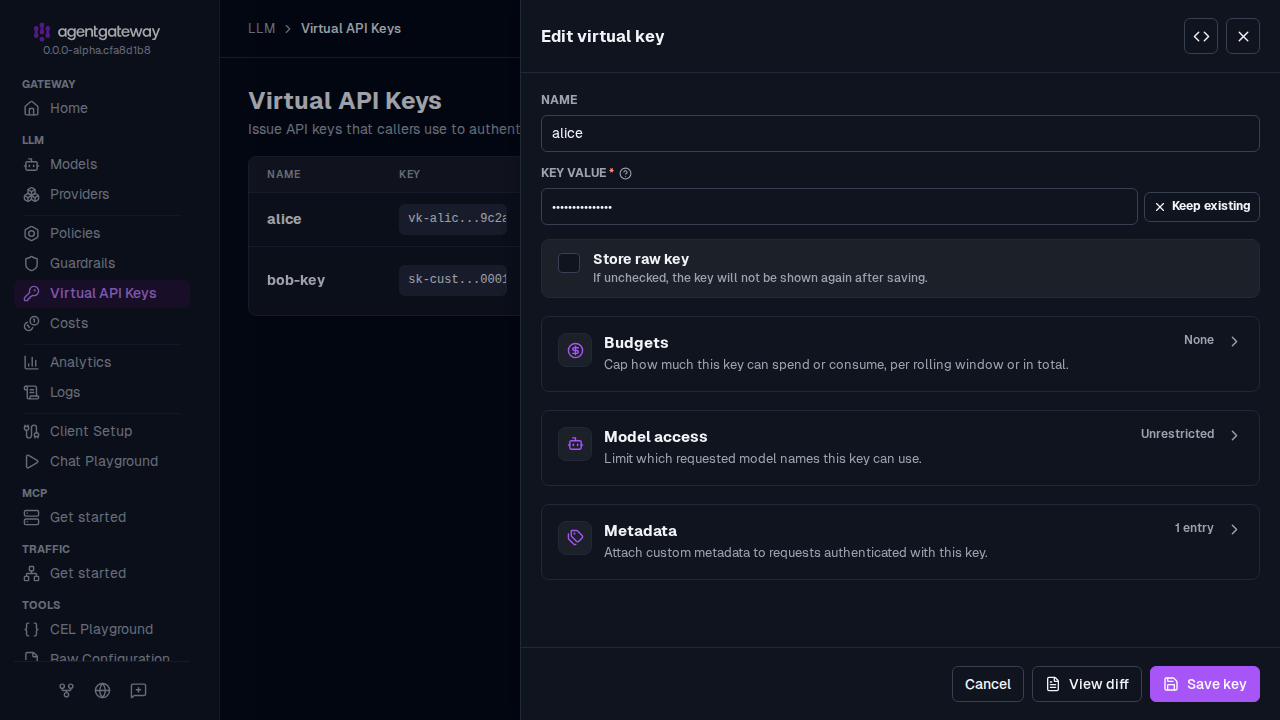The width and height of the screenshot is (1280, 720).
Task: Expand the Metadata section chevron
Action: [x=1234, y=529]
